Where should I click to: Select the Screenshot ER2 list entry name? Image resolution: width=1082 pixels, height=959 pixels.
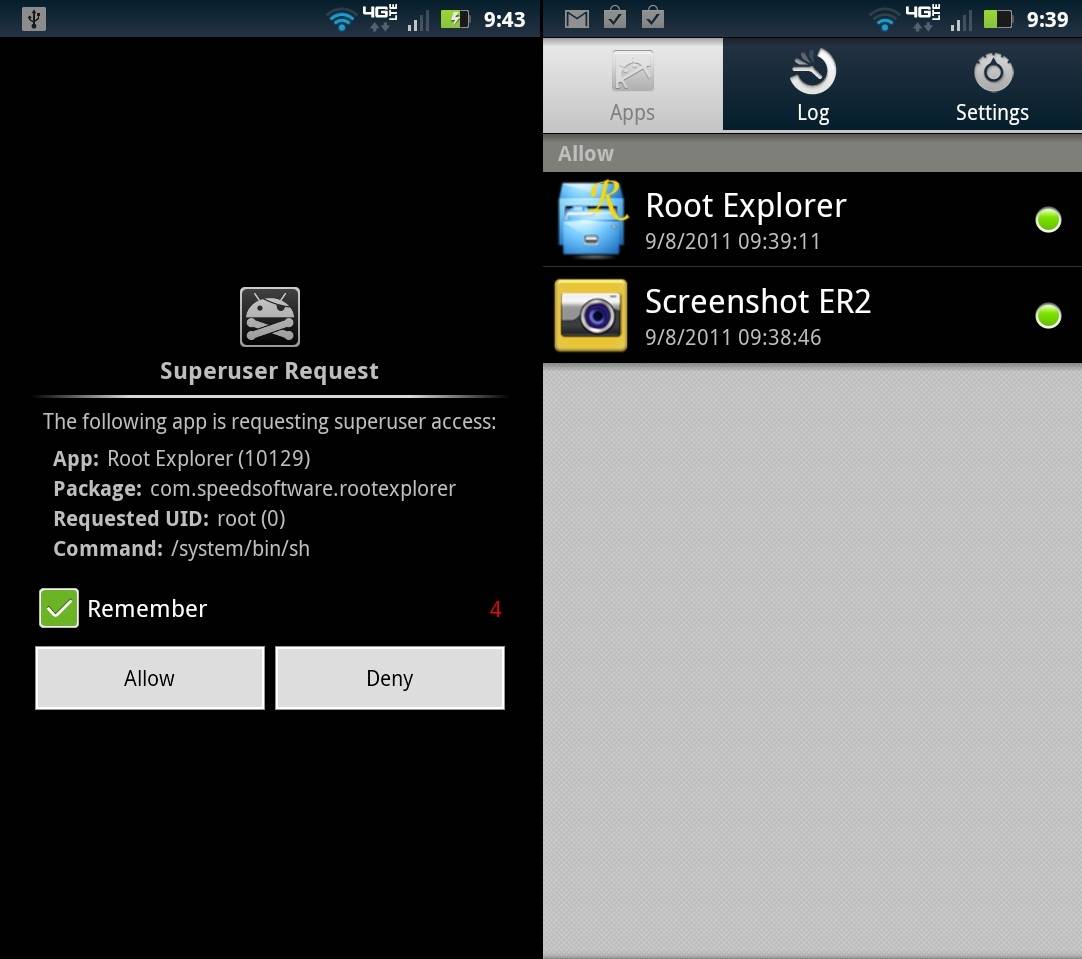coord(758,301)
